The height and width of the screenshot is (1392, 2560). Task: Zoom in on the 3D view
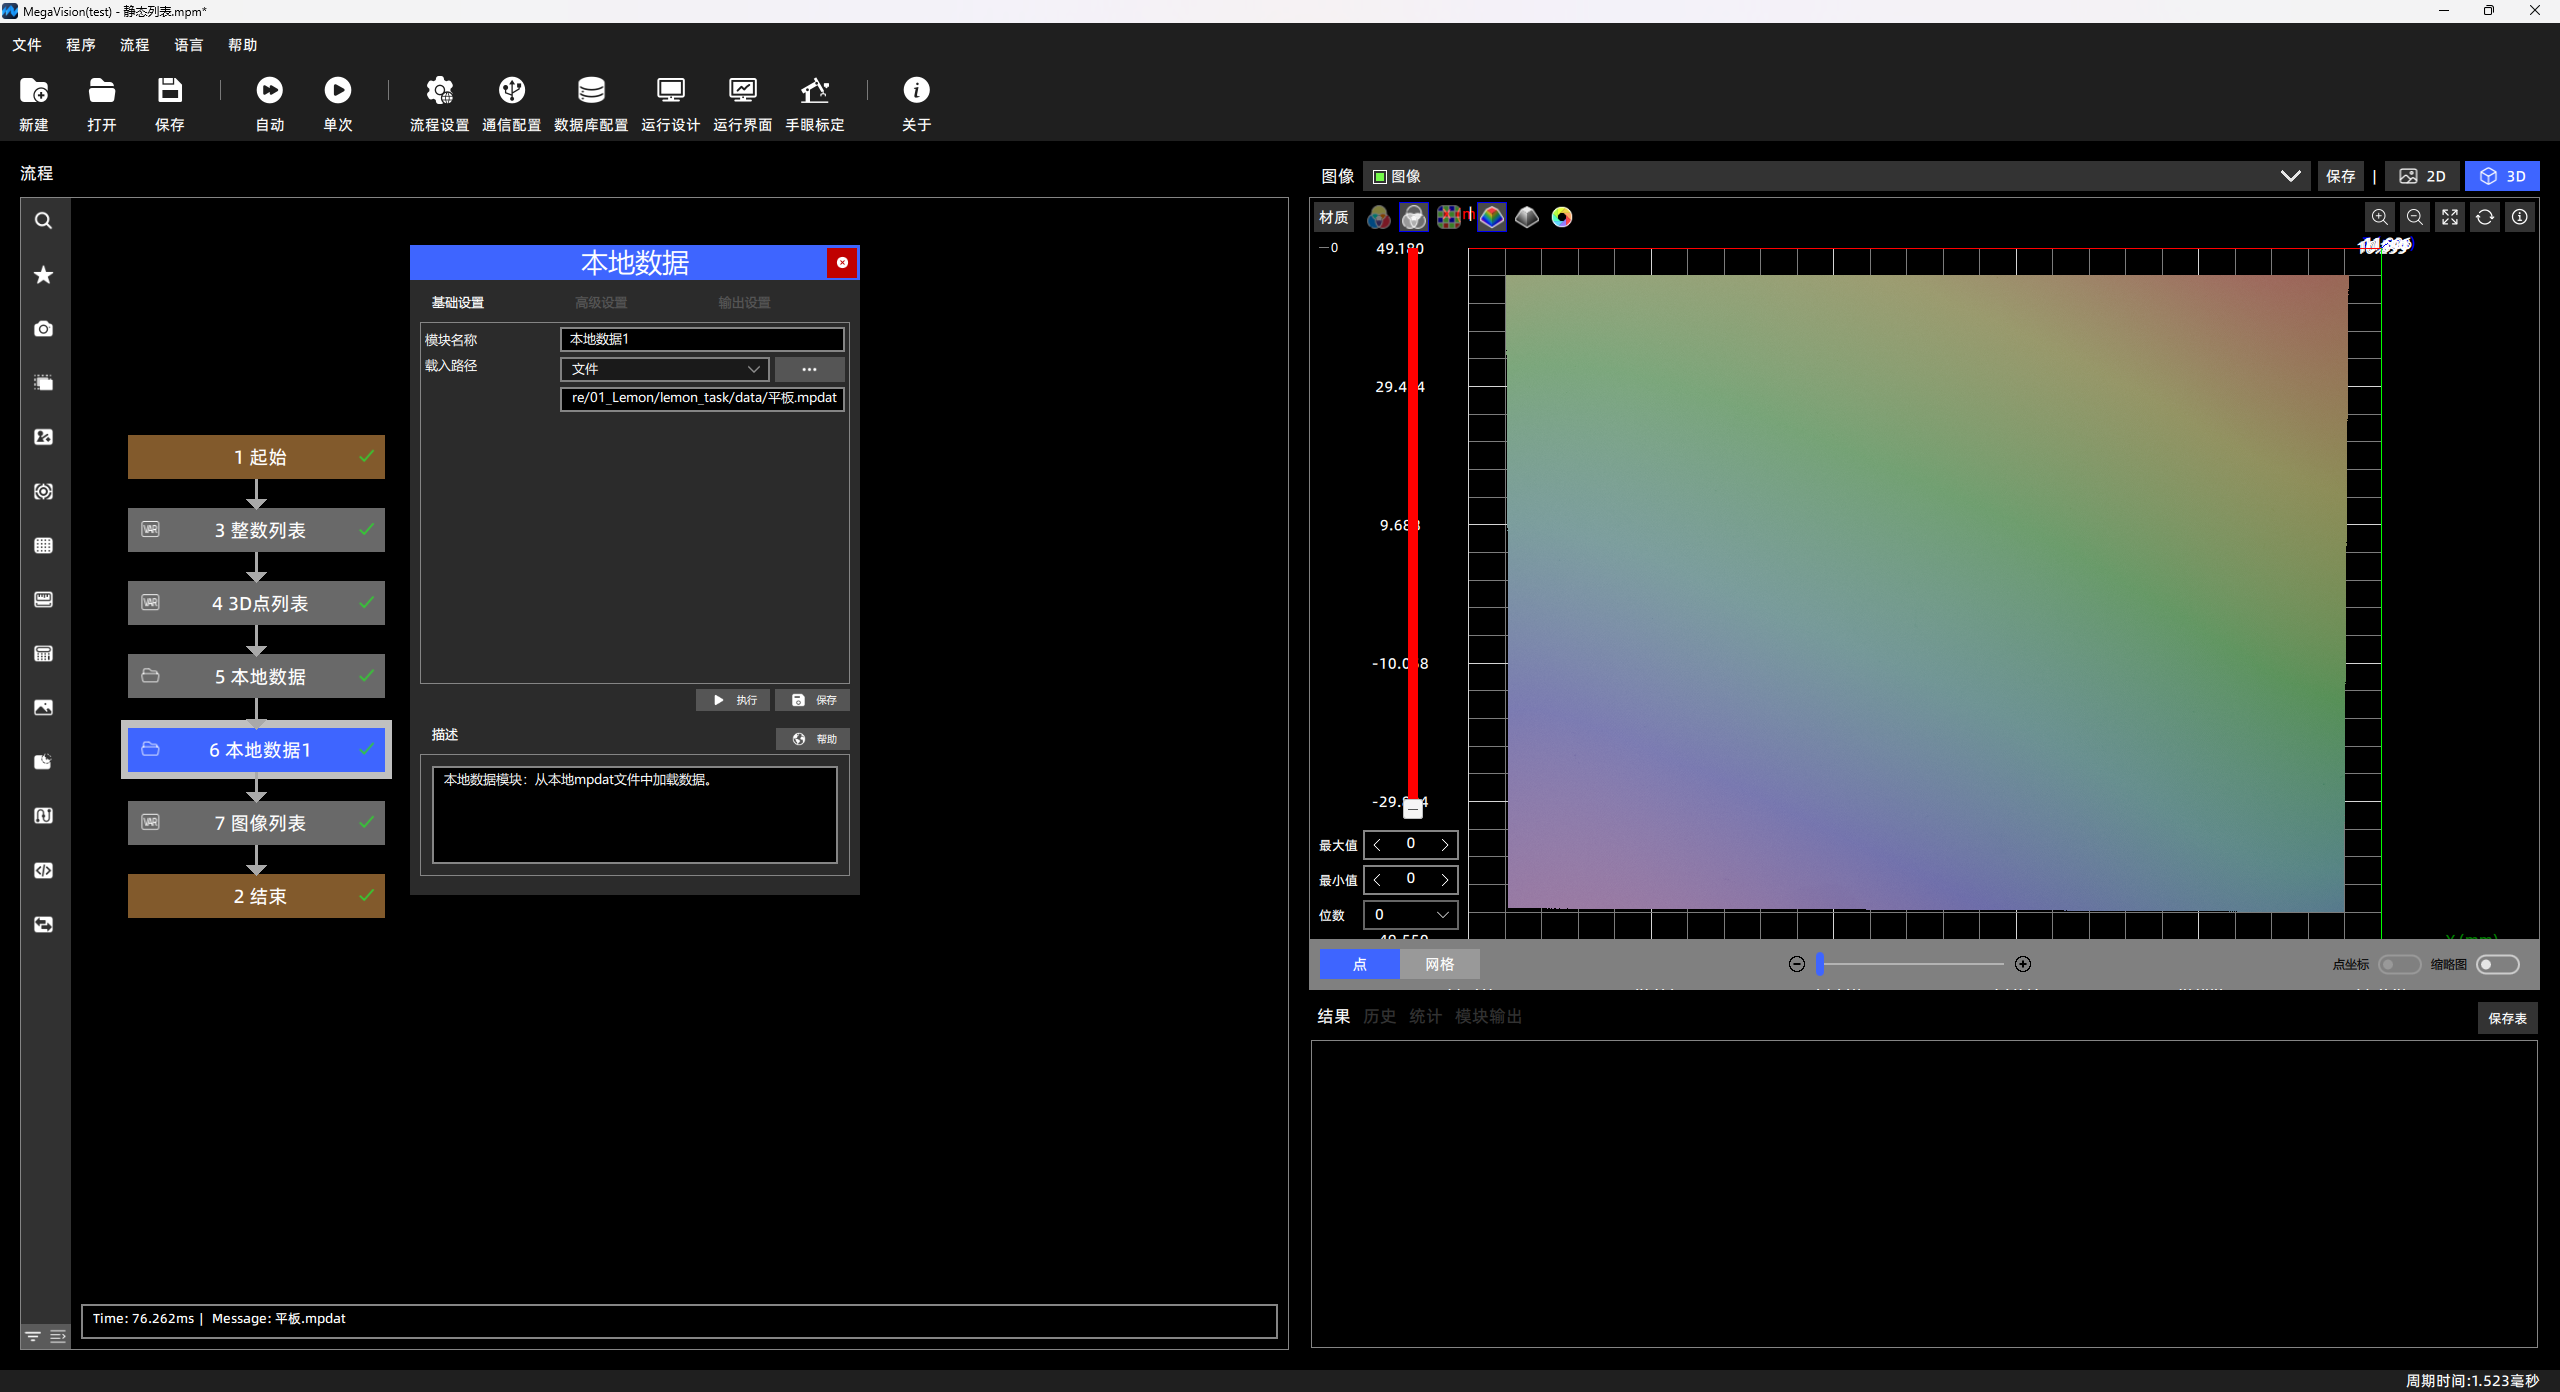click(x=2380, y=217)
